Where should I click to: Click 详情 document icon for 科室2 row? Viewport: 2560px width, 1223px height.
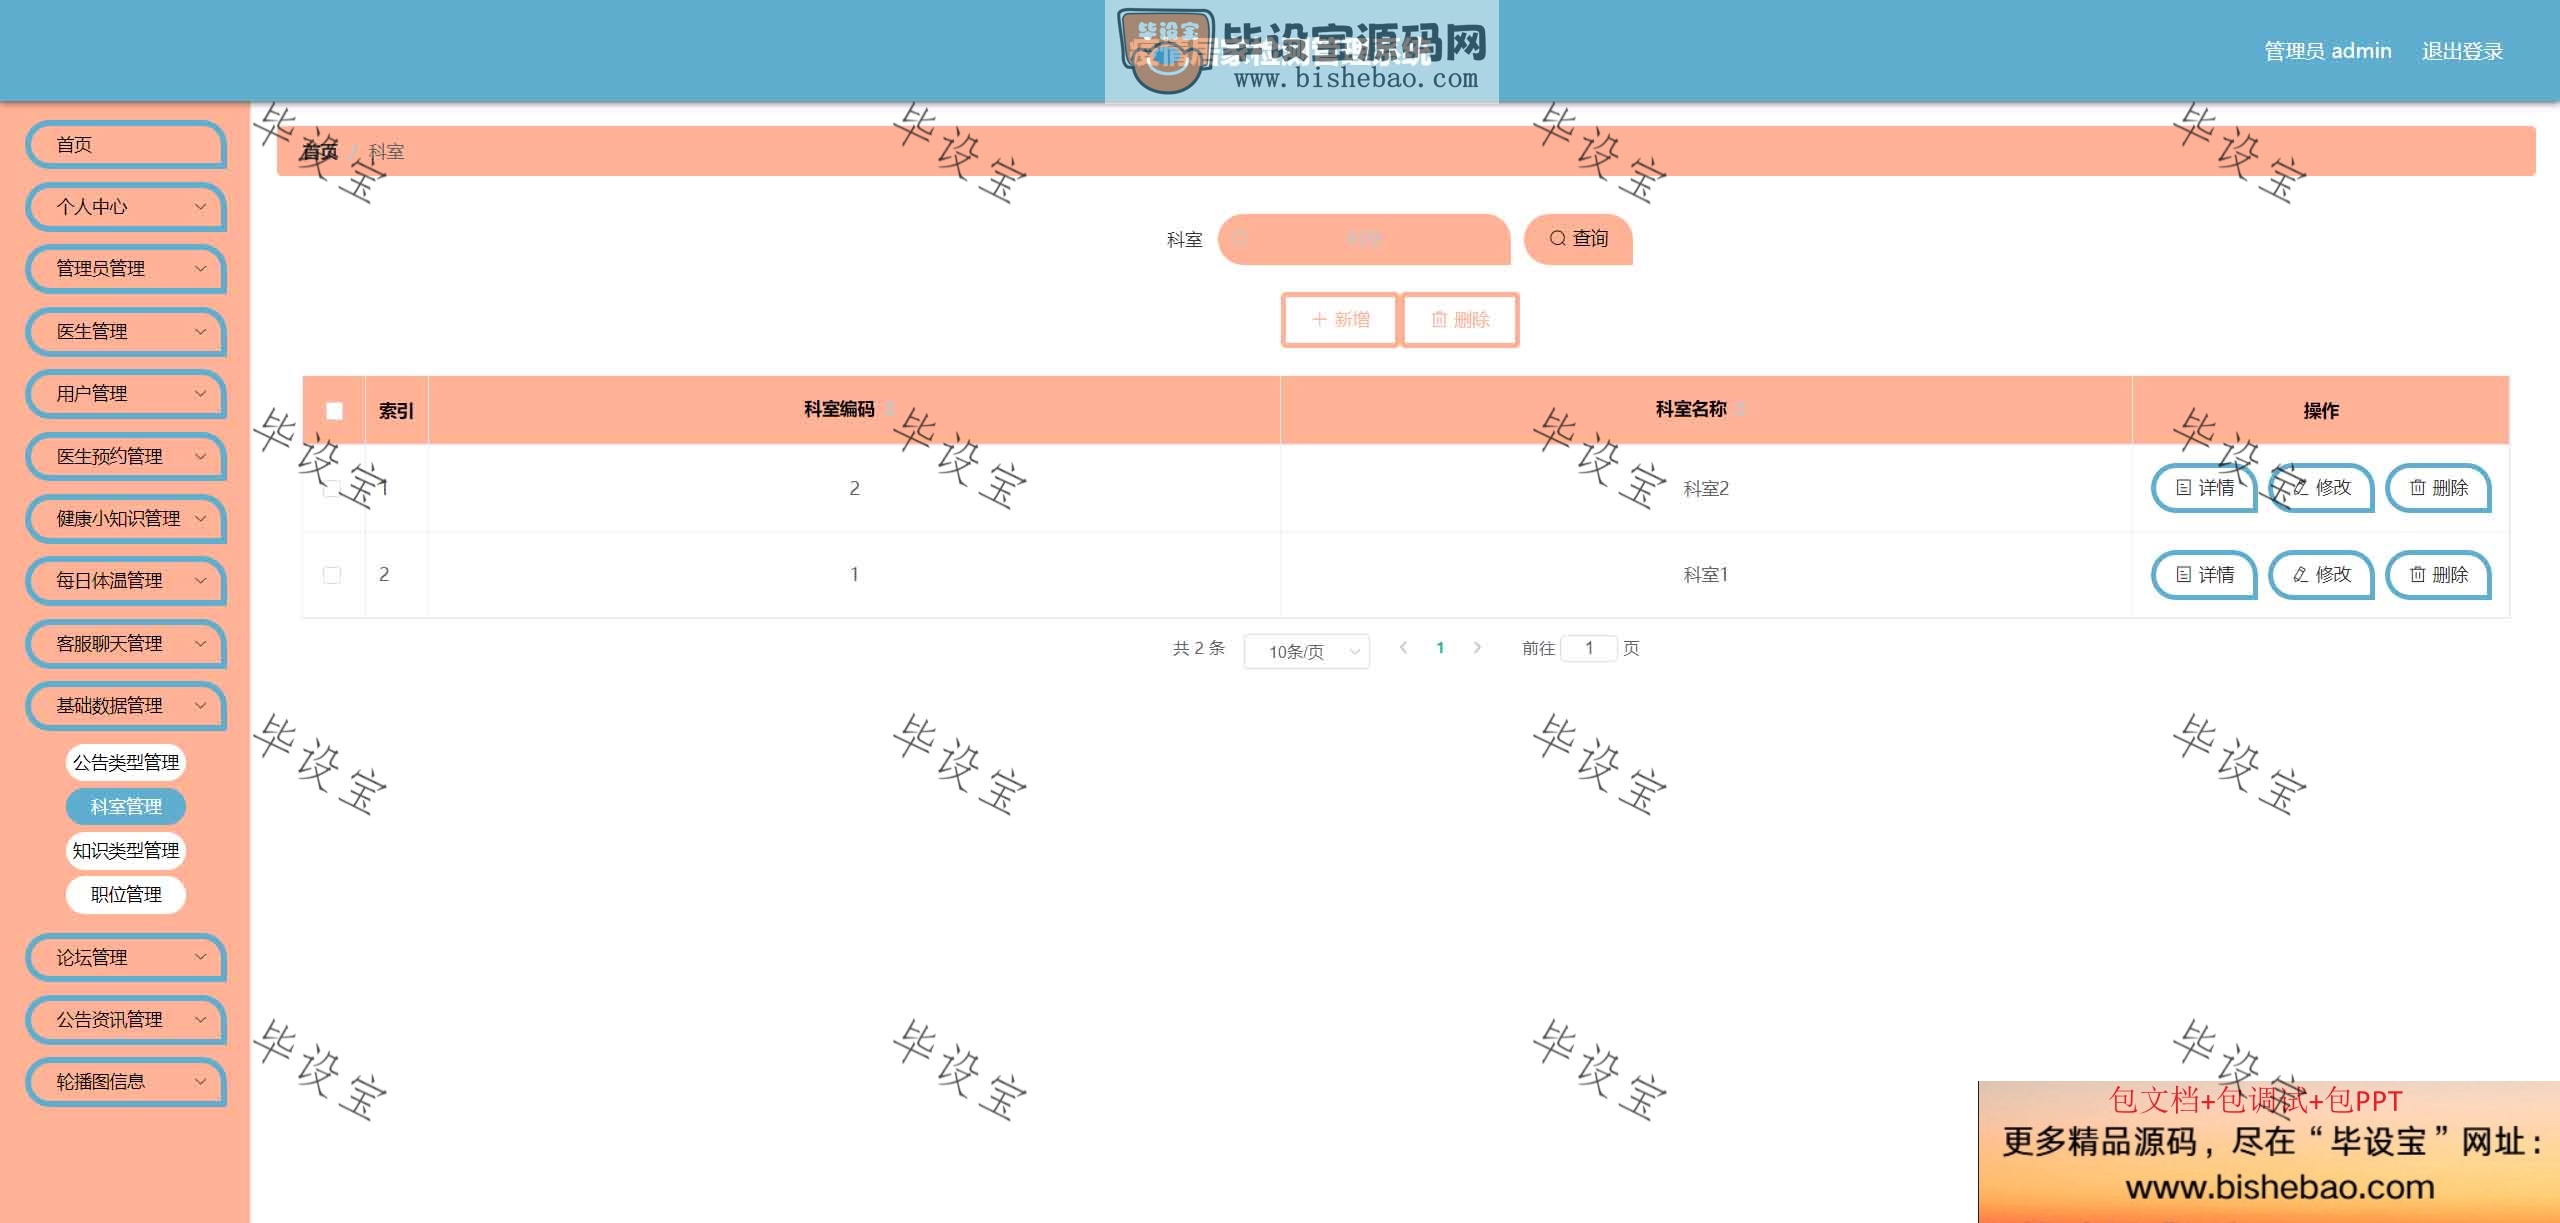[2184, 488]
